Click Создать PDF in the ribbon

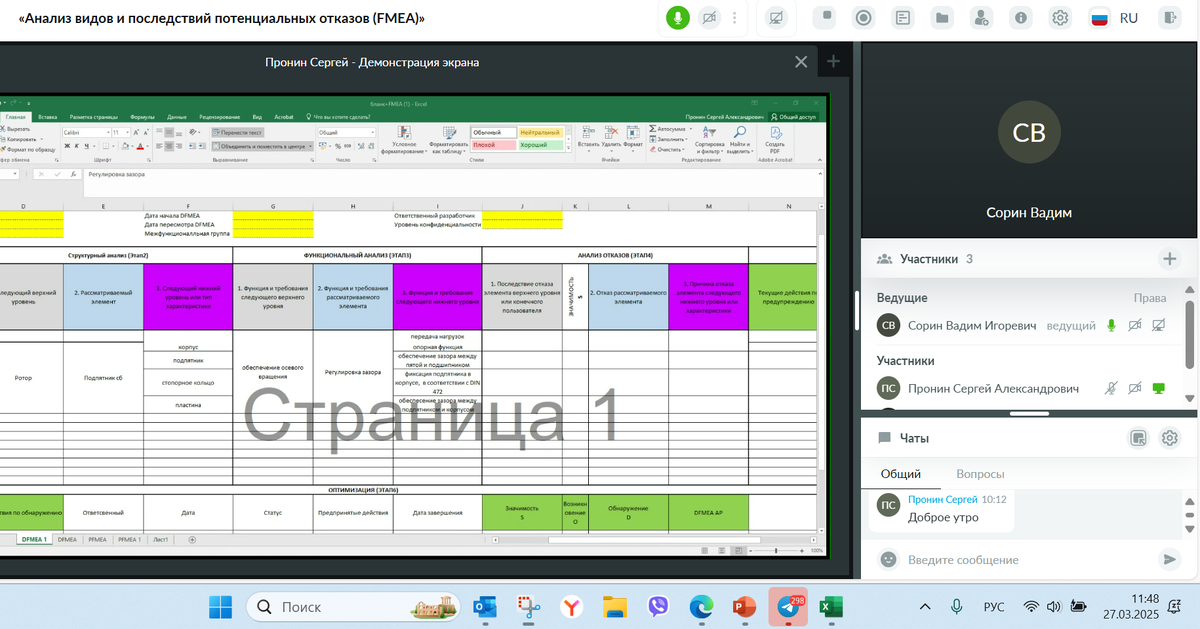click(x=775, y=142)
